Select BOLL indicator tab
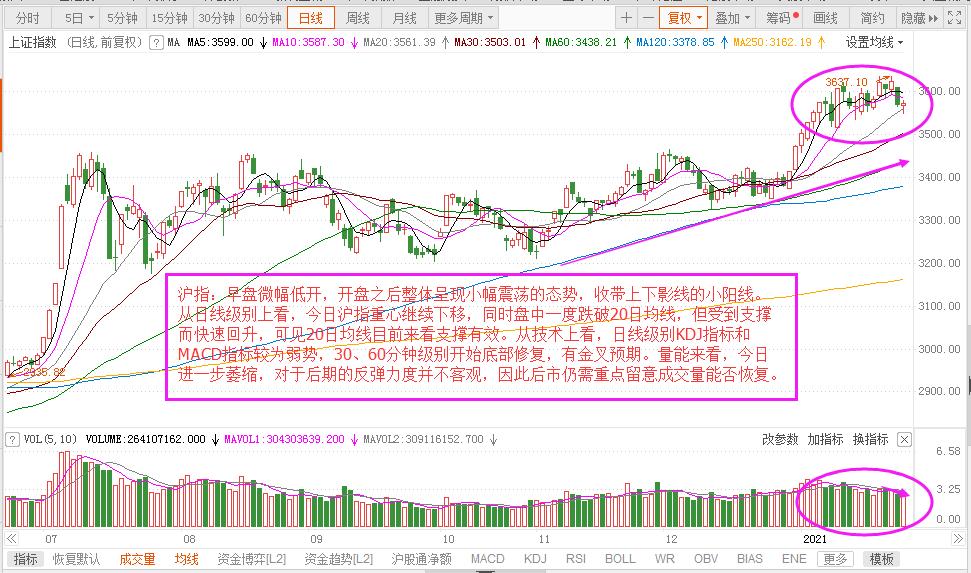 click(x=620, y=559)
